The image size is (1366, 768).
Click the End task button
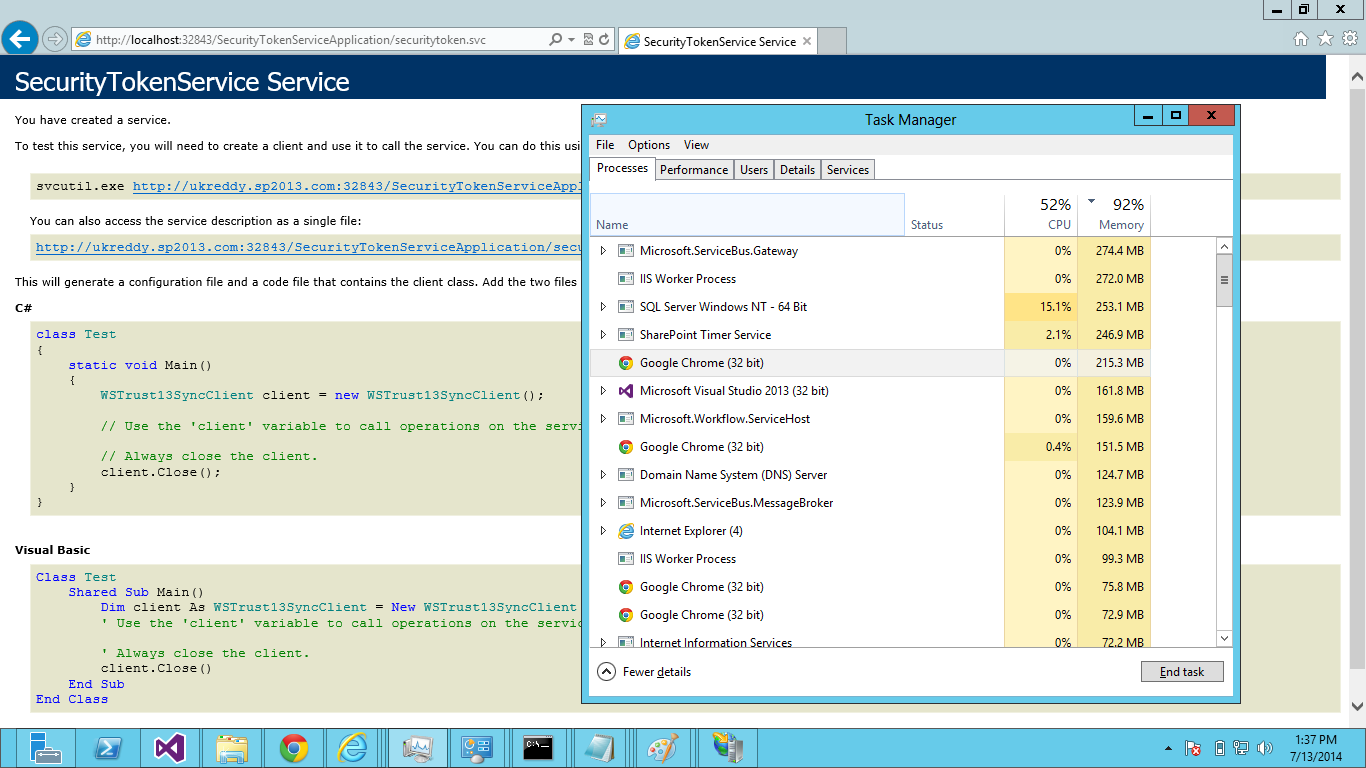click(x=1182, y=672)
